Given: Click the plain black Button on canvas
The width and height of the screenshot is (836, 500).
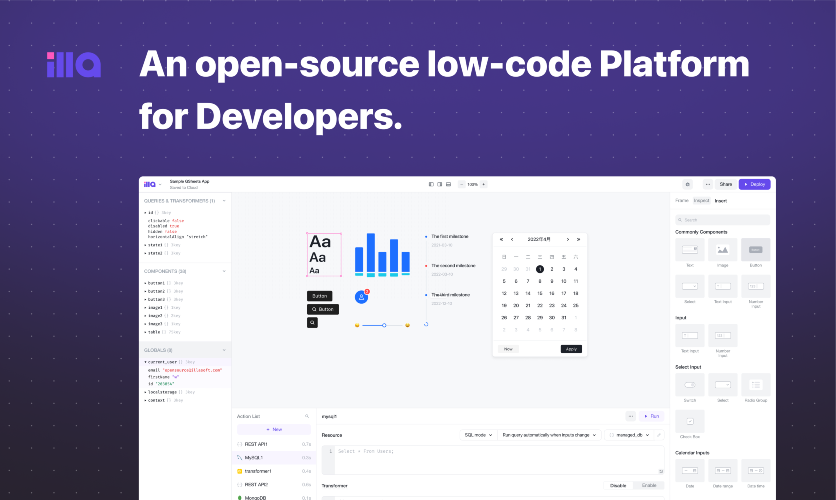Looking at the screenshot, I should coord(319,296).
